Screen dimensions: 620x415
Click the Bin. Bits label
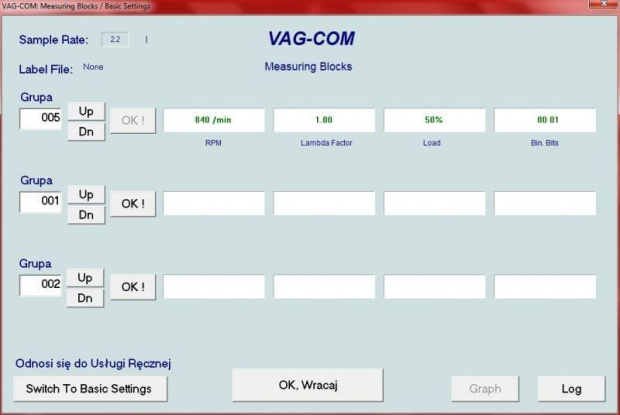544,143
